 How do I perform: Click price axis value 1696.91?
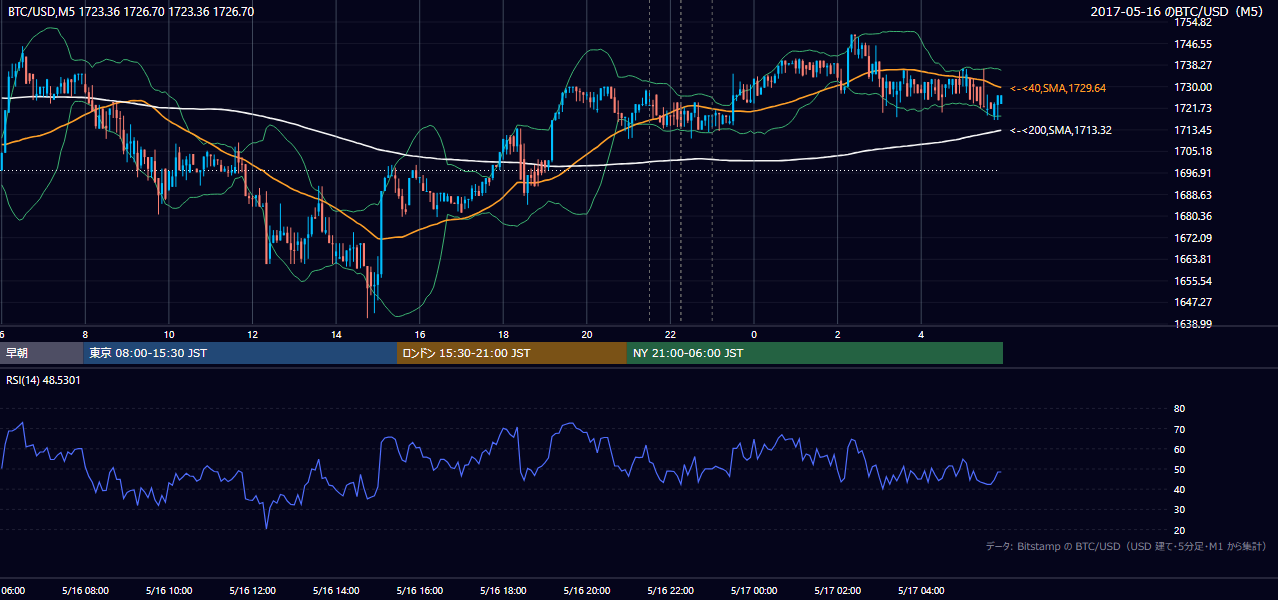coord(1193,173)
